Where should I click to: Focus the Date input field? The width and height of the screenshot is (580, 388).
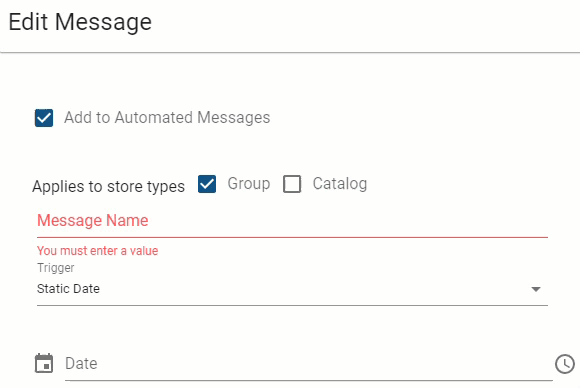pos(309,364)
